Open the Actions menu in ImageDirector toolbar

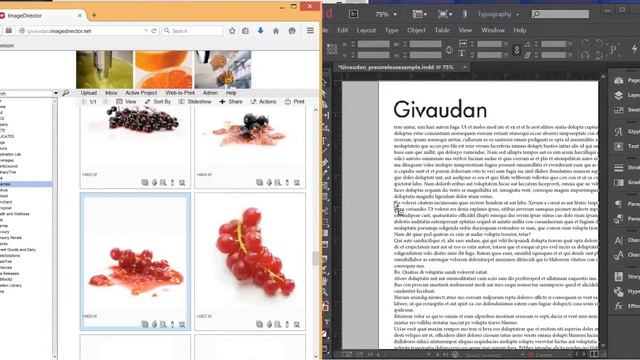263,102
